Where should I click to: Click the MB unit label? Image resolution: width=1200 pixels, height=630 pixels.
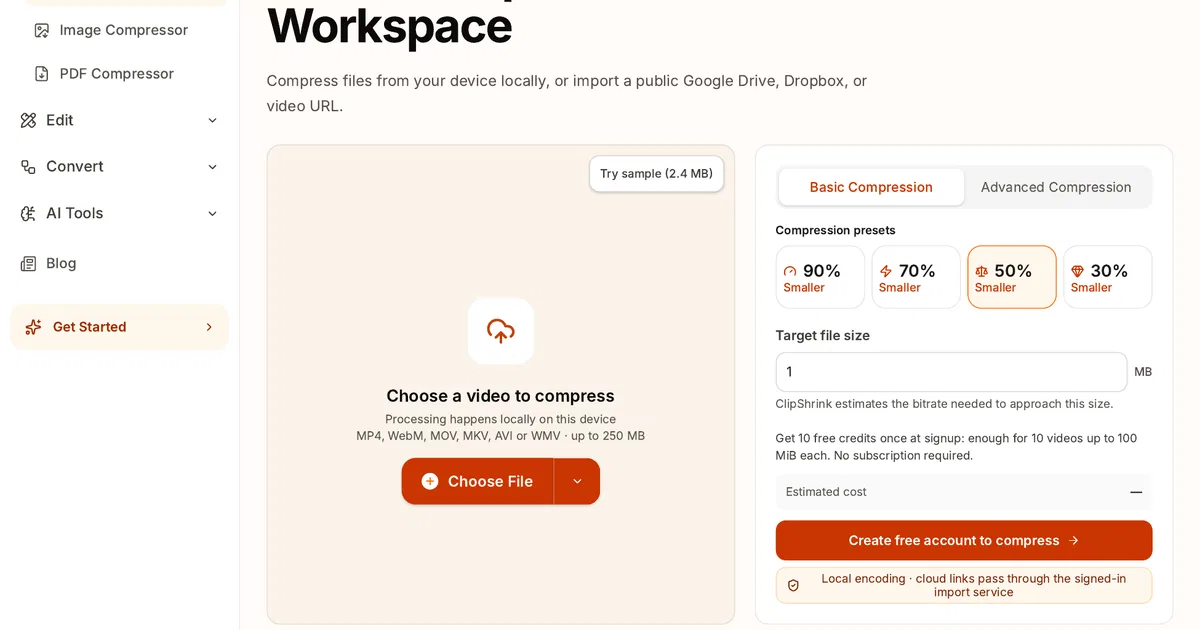[x=1143, y=372]
